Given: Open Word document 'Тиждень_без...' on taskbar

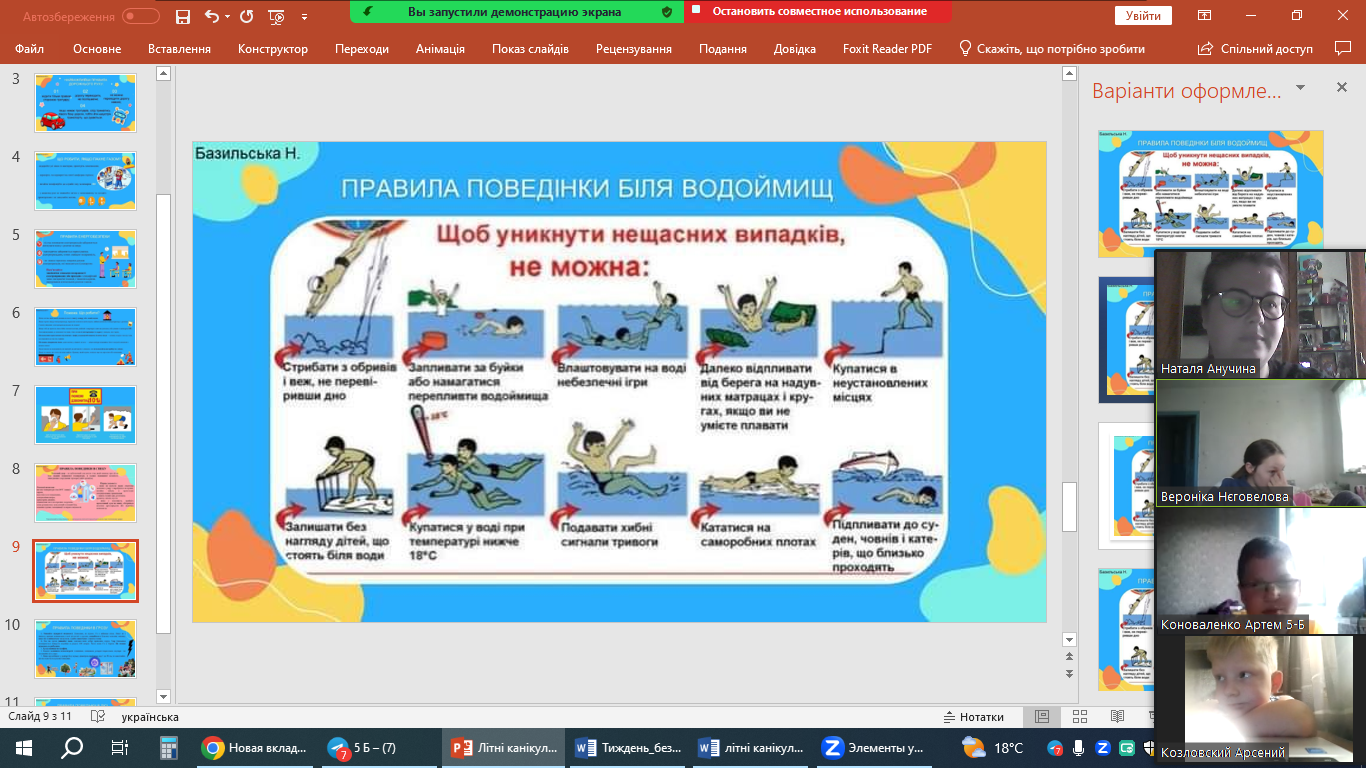Looking at the screenshot, I should (630, 747).
